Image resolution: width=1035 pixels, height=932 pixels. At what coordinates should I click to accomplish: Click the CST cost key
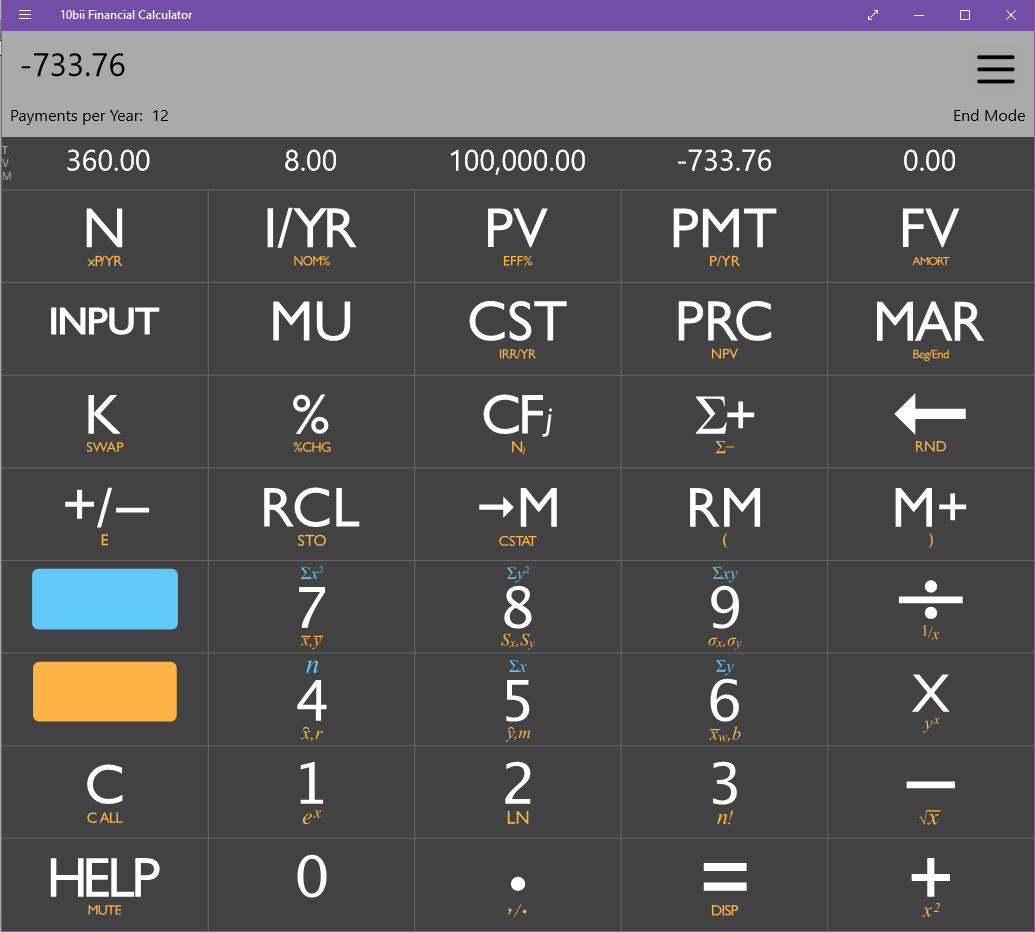[x=518, y=329]
